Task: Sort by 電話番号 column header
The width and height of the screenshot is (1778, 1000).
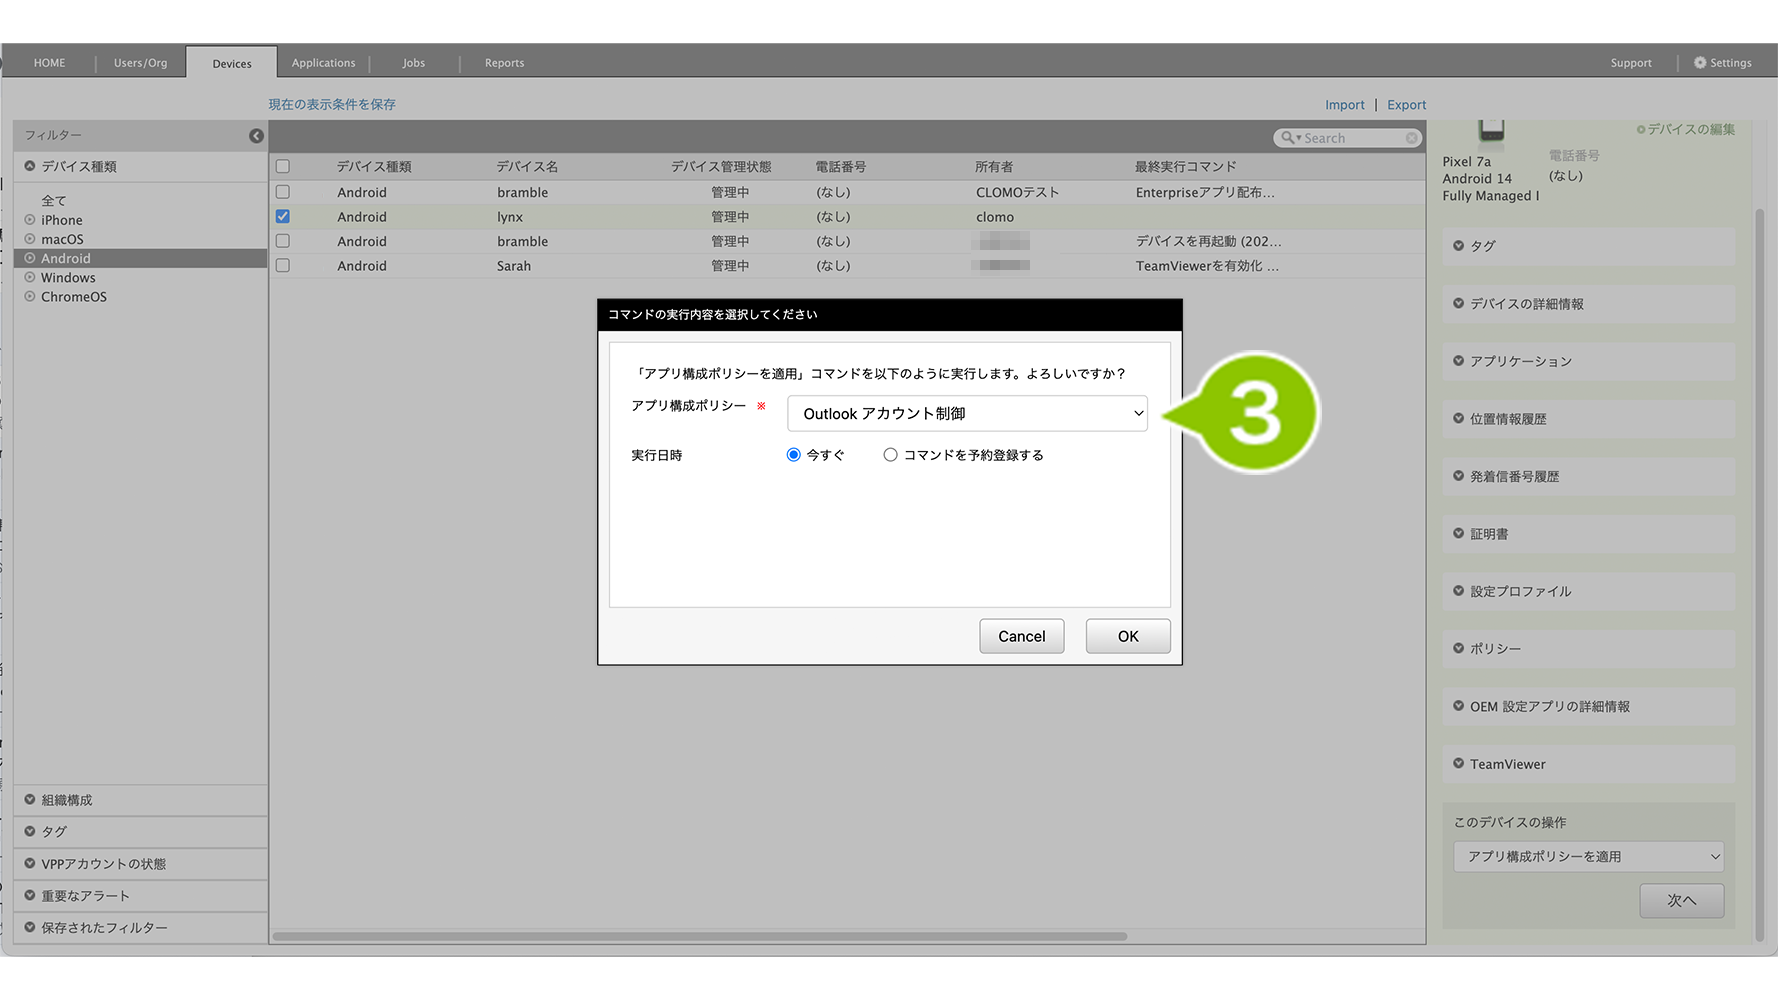Action: pyautogui.click(x=840, y=167)
